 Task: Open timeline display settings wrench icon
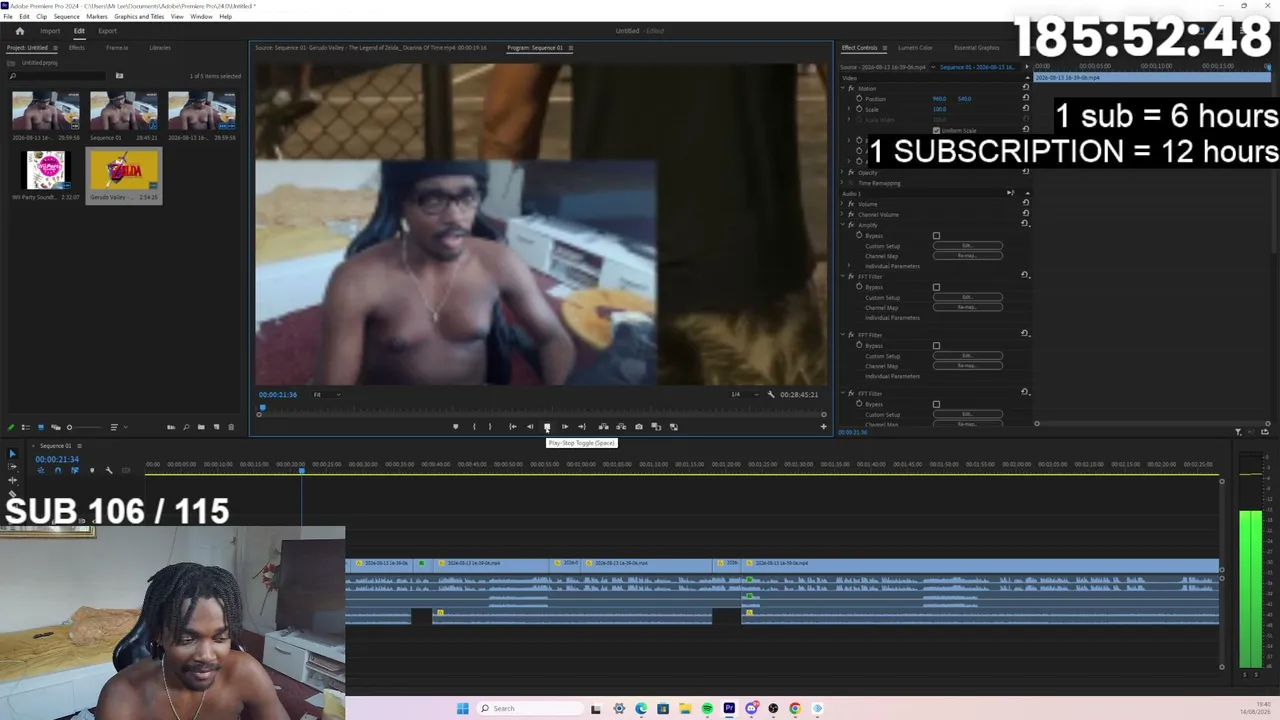tap(109, 470)
